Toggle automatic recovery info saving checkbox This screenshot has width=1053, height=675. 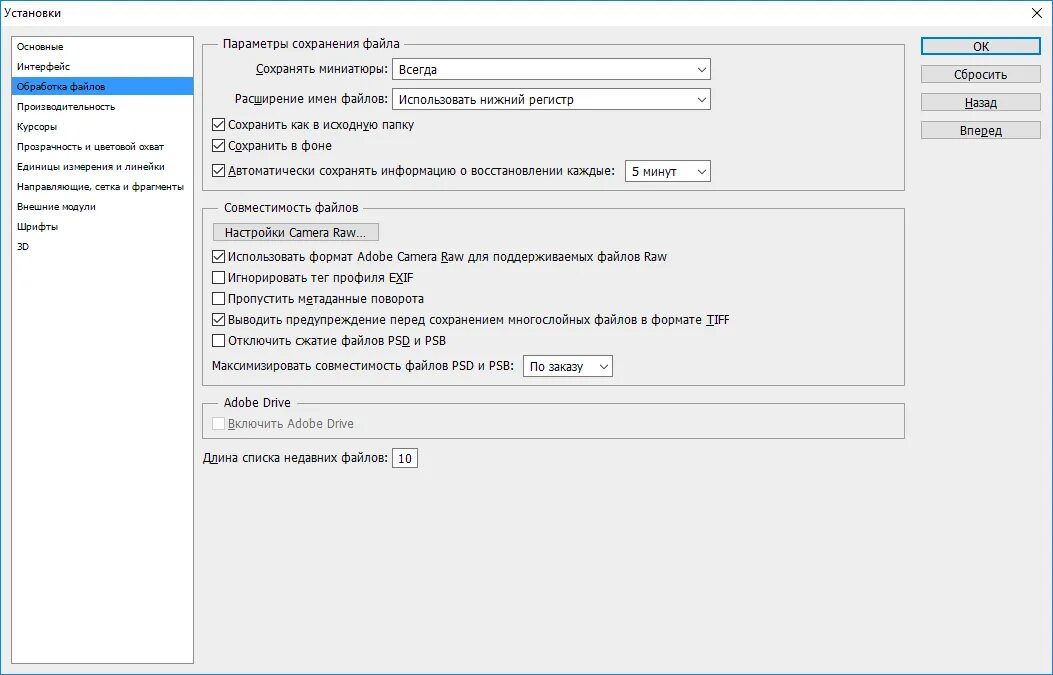click(218, 171)
